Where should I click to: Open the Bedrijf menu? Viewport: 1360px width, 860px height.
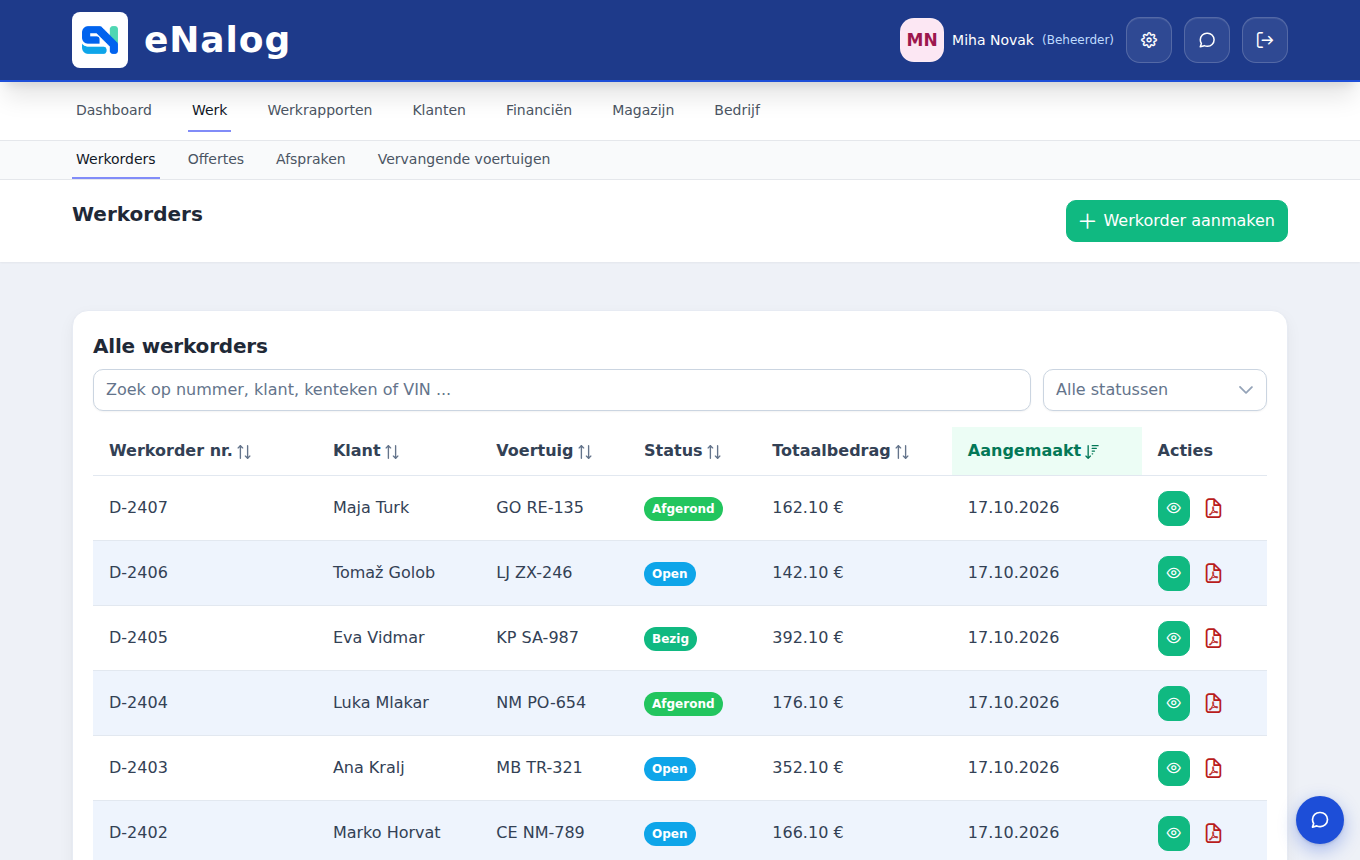[x=737, y=110]
